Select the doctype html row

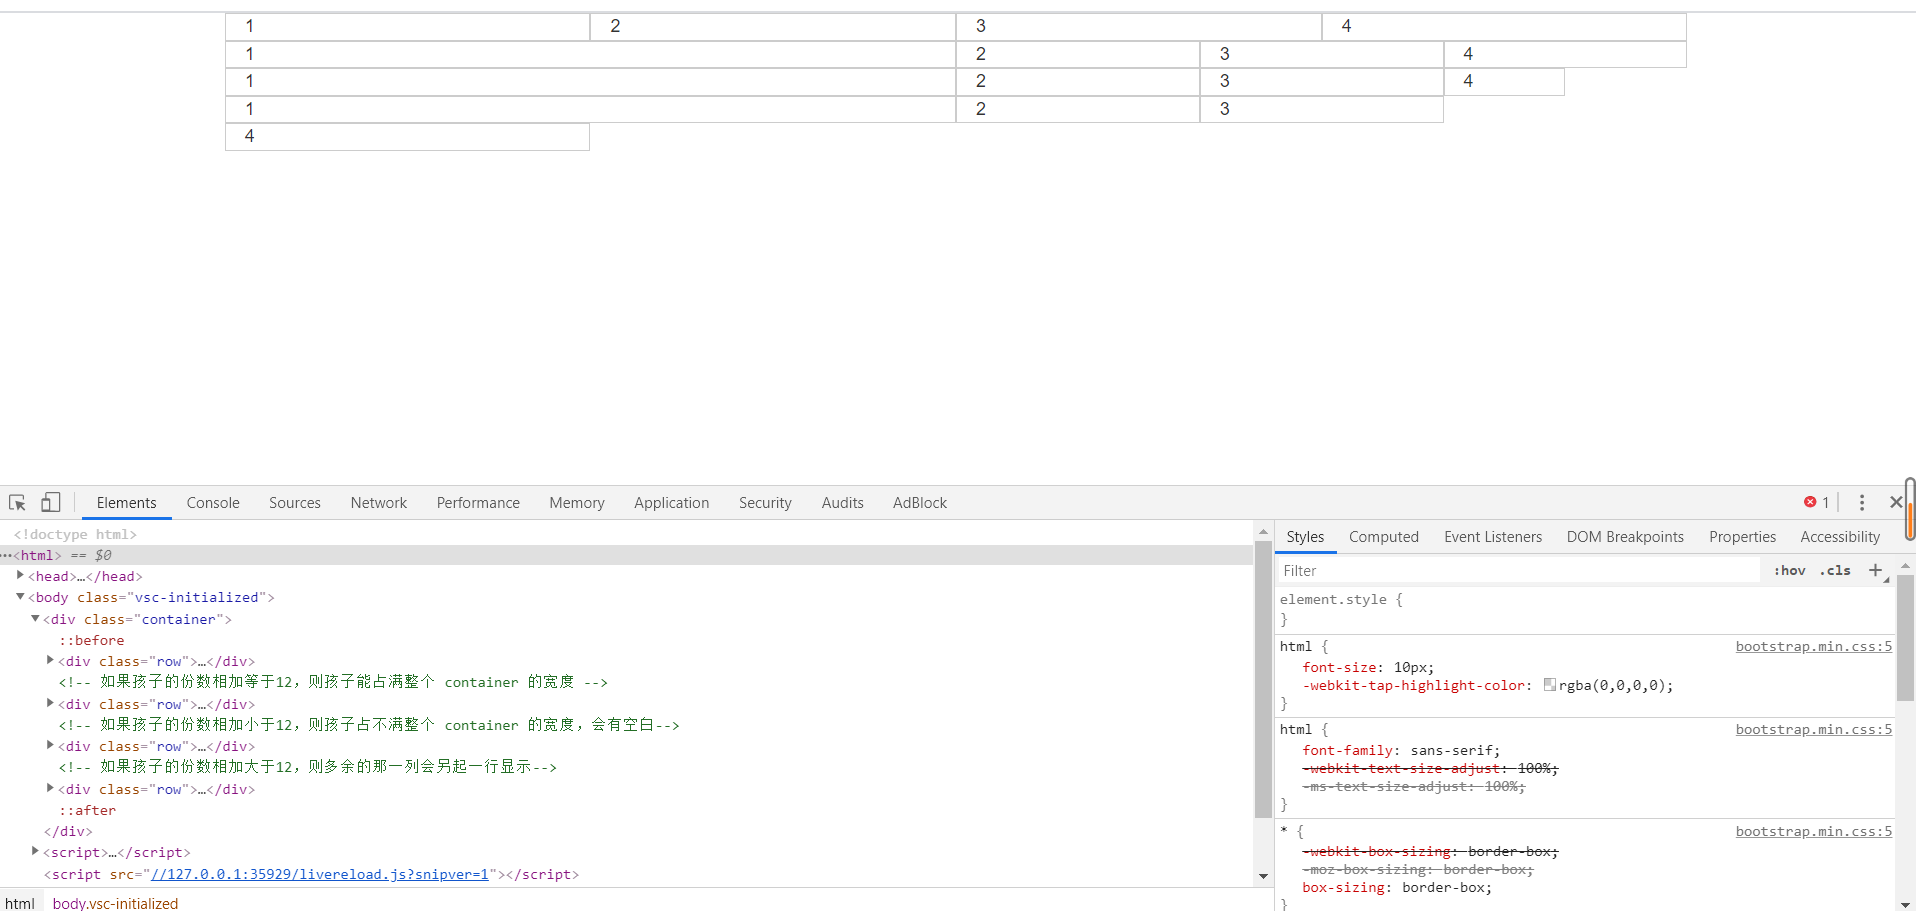(75, 534)
